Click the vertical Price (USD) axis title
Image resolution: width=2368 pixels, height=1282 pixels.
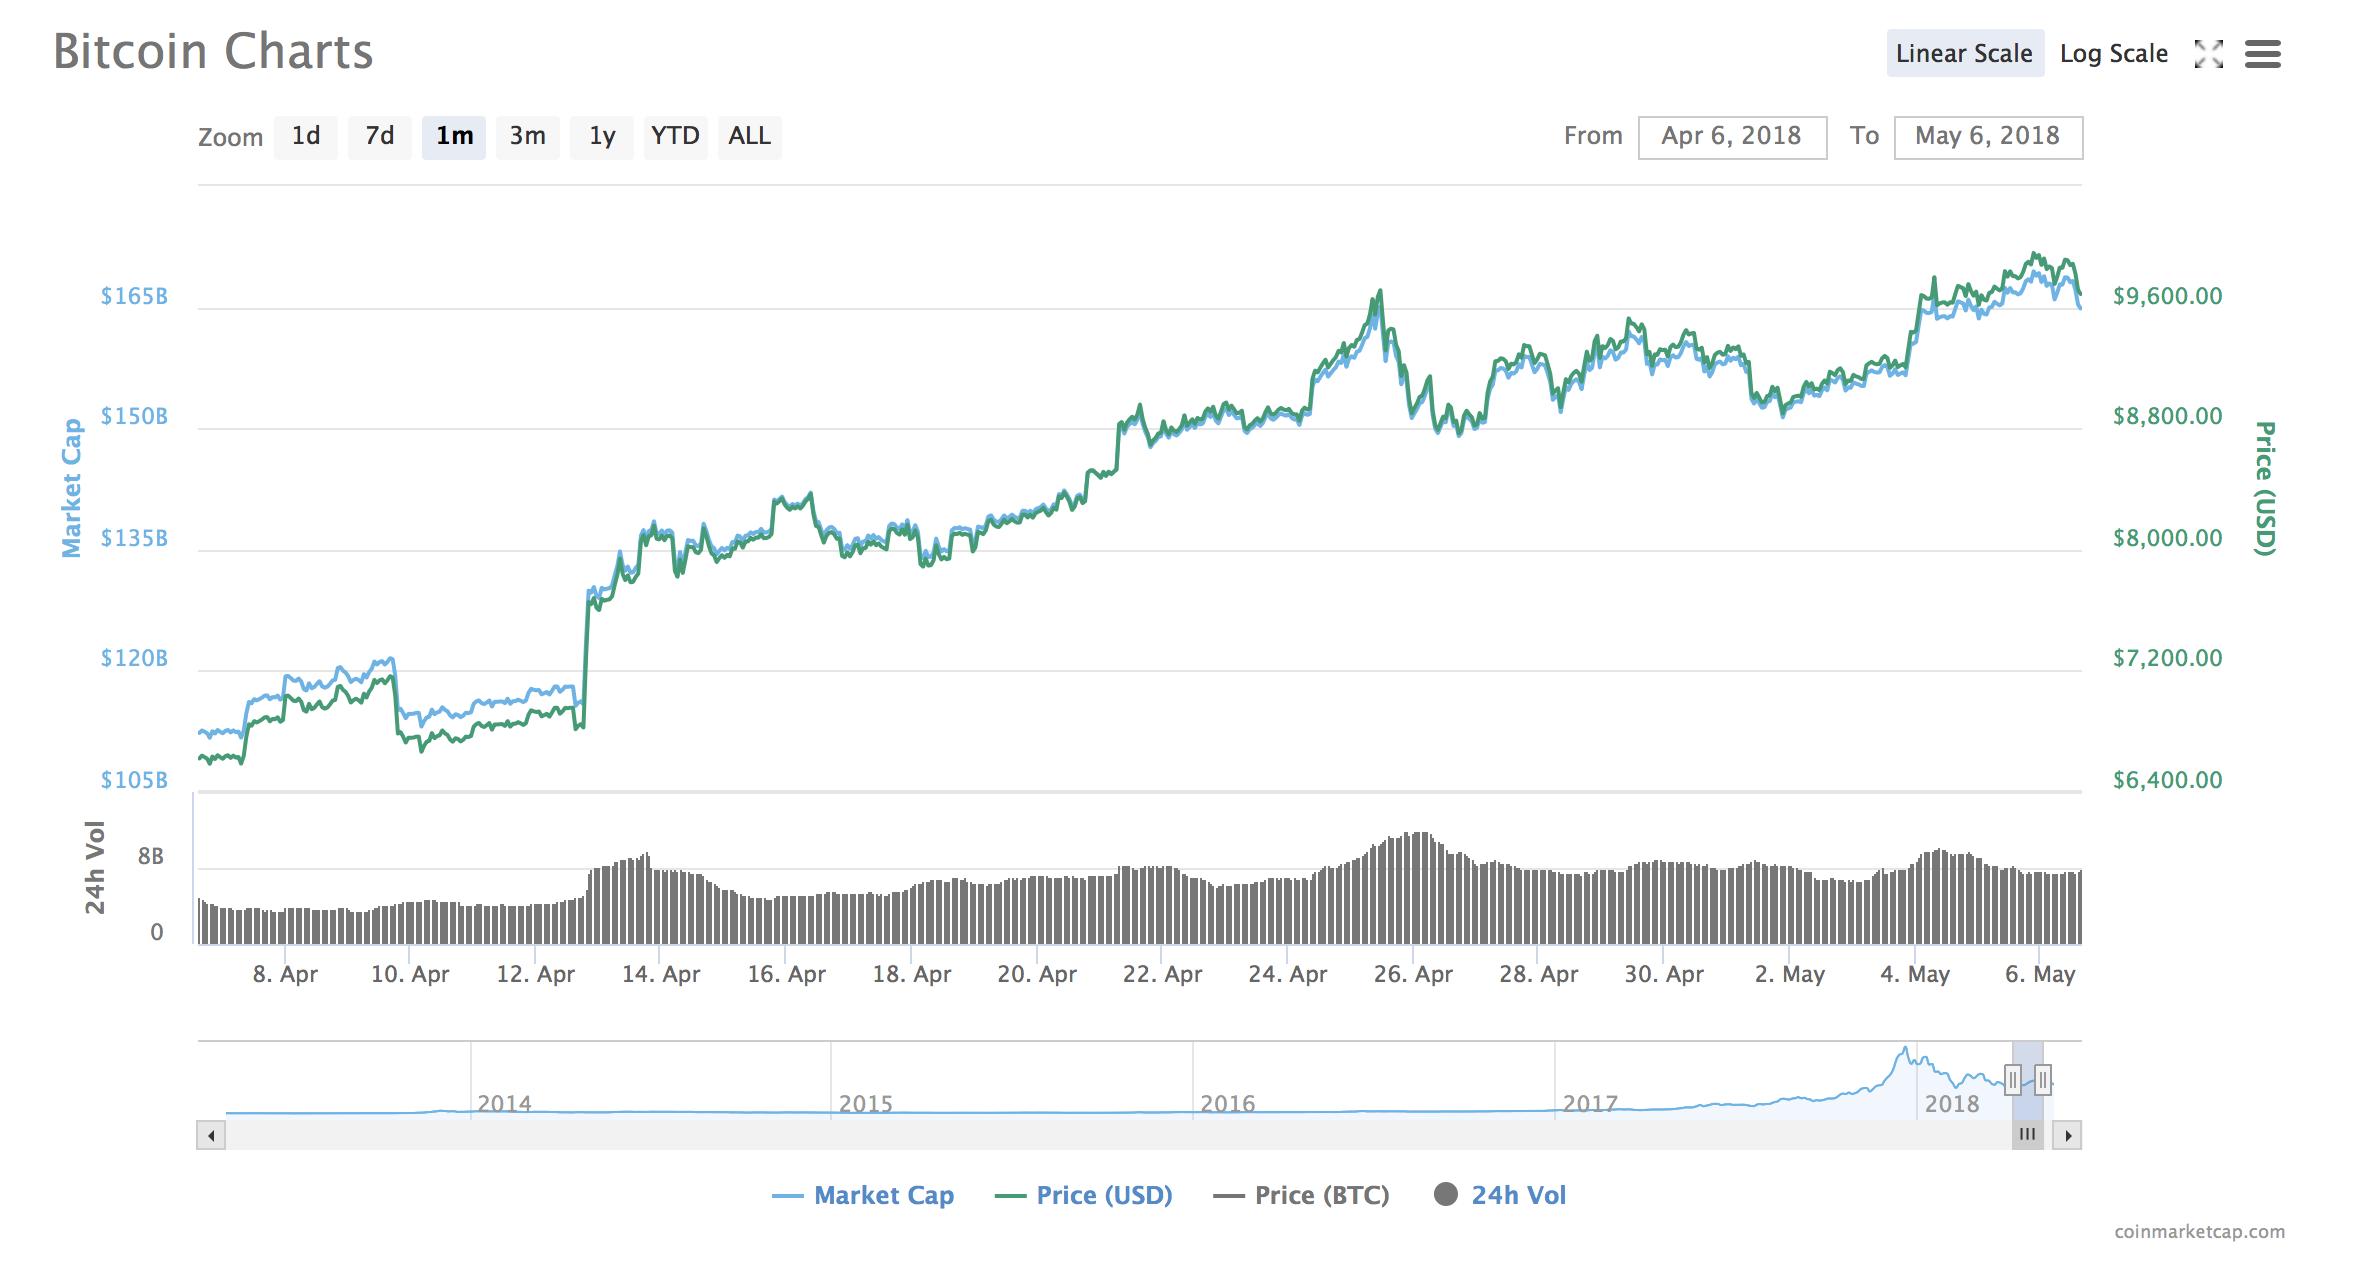coord(2265,488)
